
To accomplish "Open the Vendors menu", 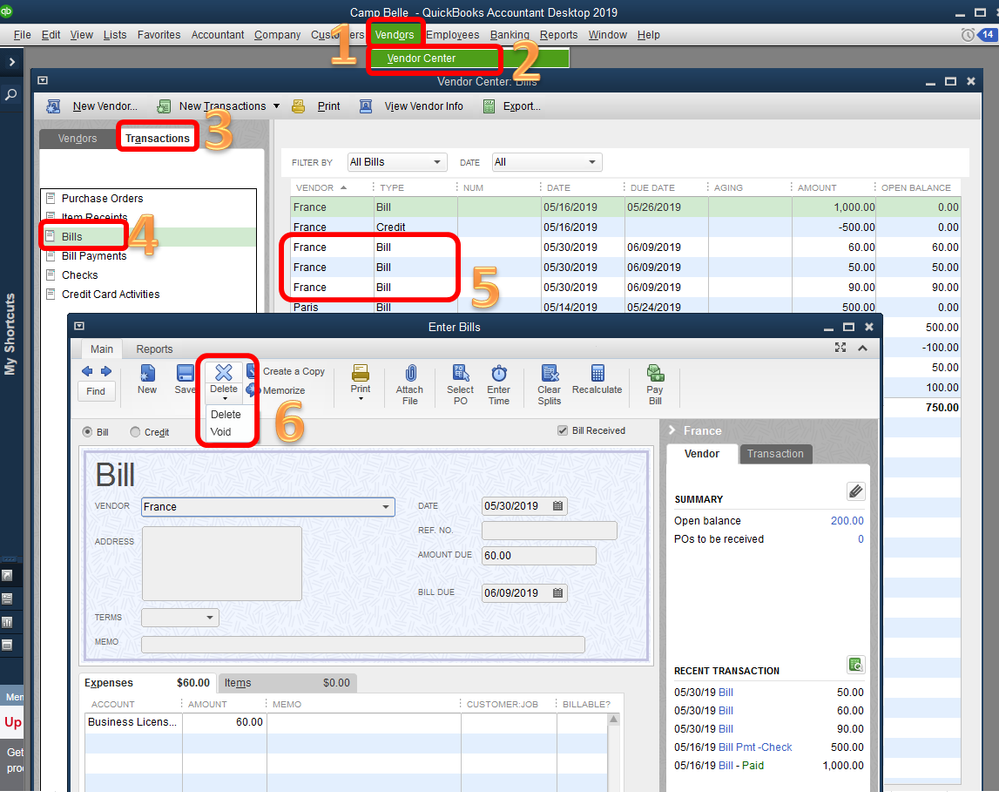I will tap(394, 34).
